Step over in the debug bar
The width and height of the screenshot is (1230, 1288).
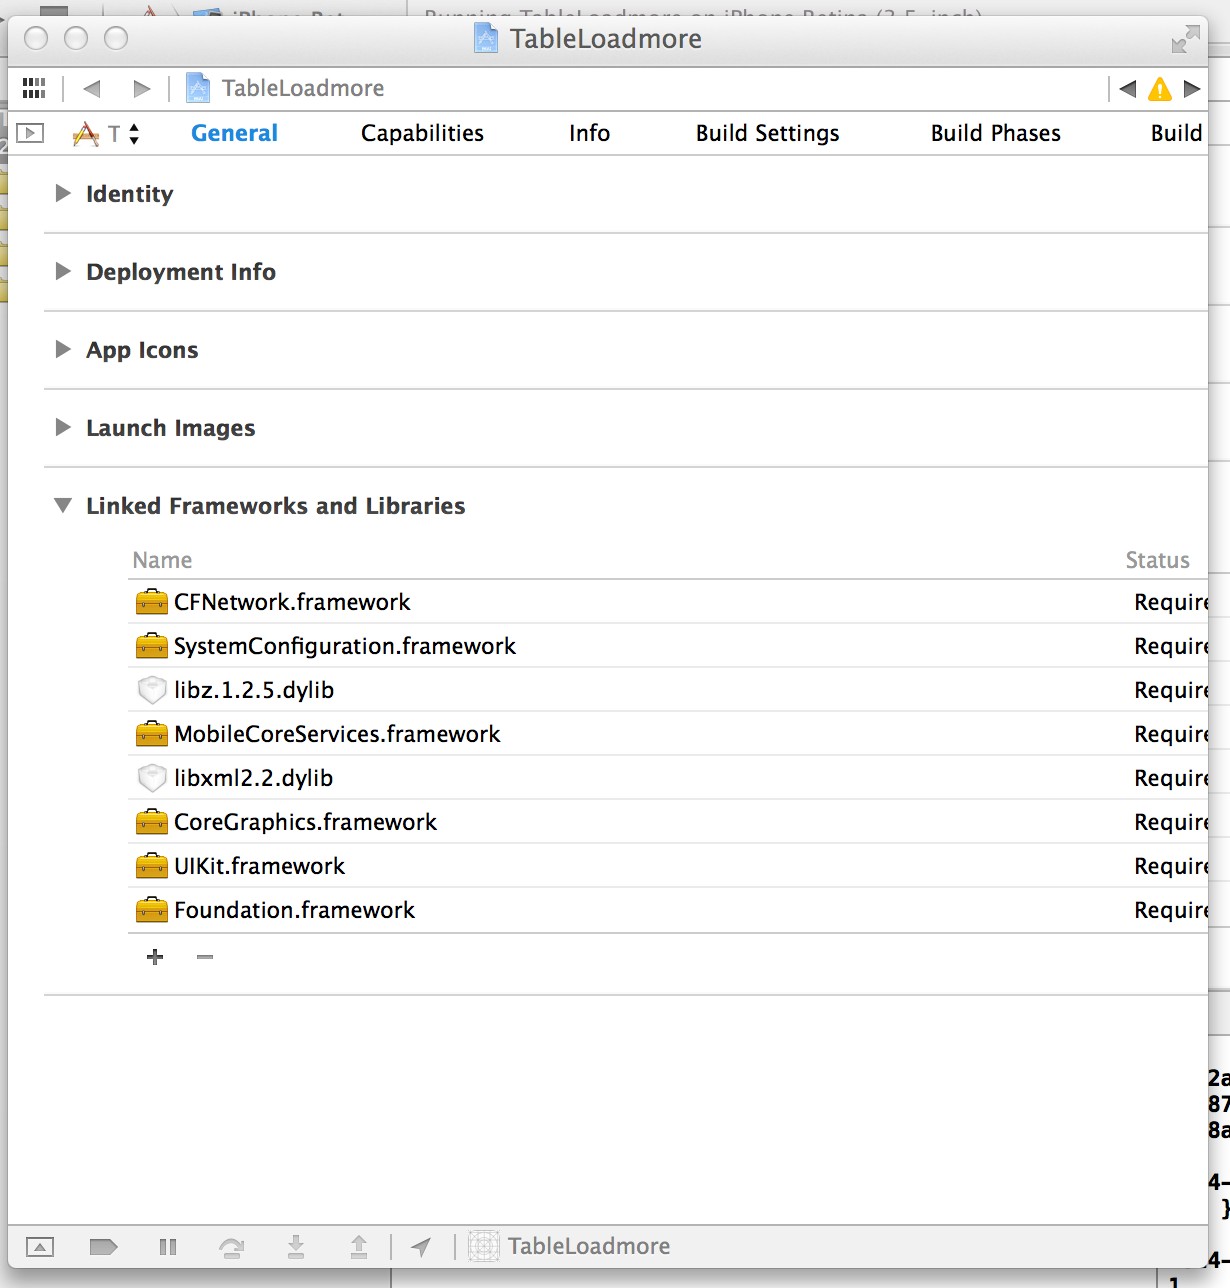click(231, 1246)
